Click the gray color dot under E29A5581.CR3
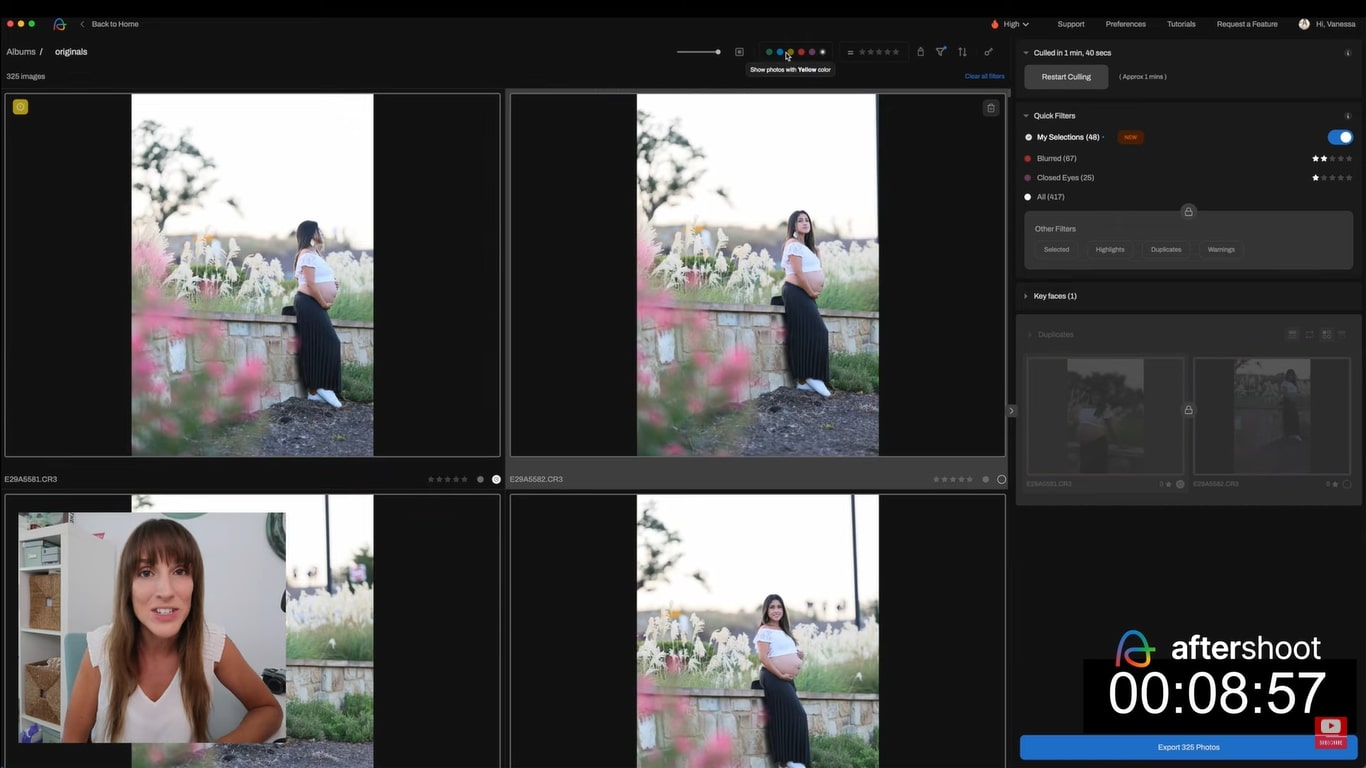This screenshot has width=1366, height=768. [480, 479]
